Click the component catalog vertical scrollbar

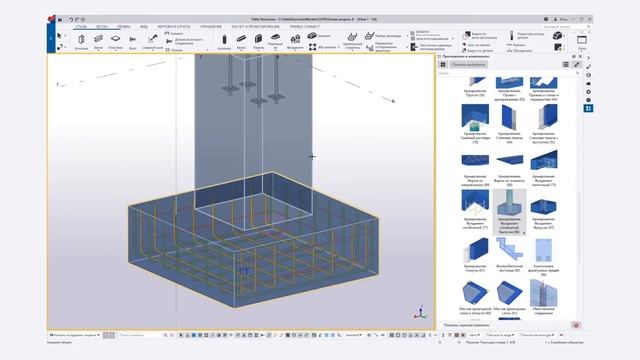point(579,229)
